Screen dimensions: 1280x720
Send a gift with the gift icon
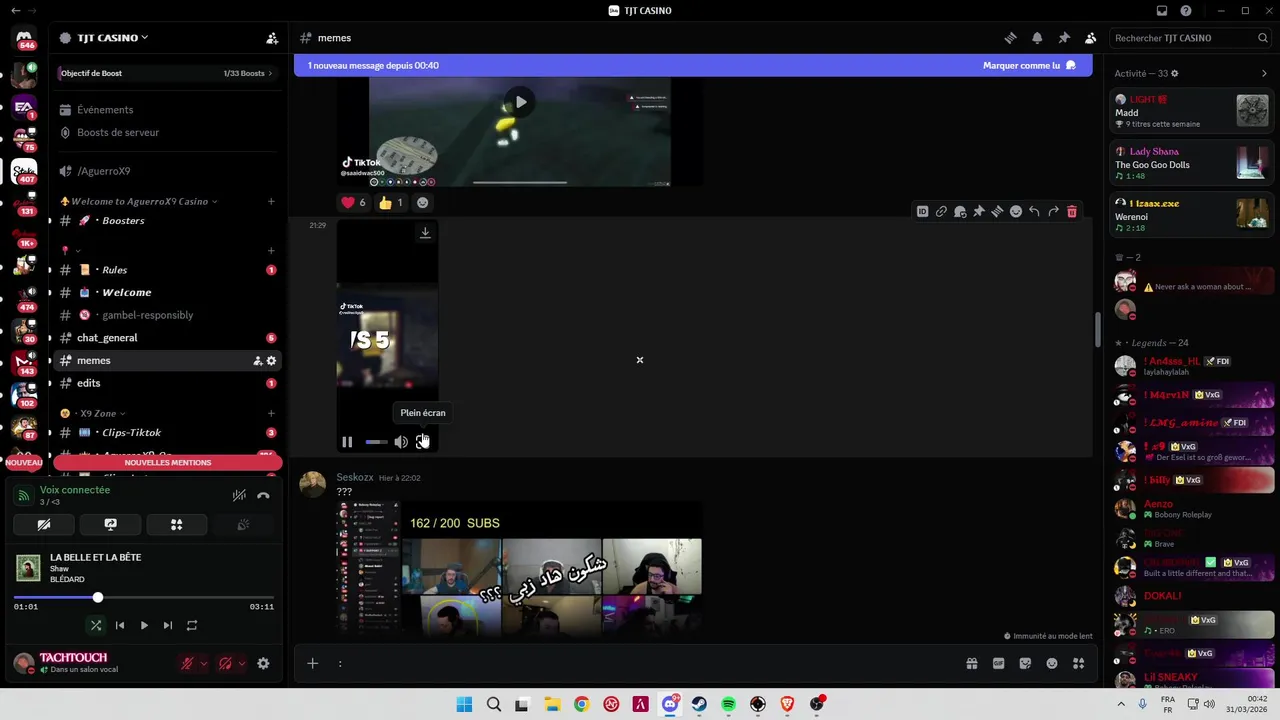[x=971, y=663]
